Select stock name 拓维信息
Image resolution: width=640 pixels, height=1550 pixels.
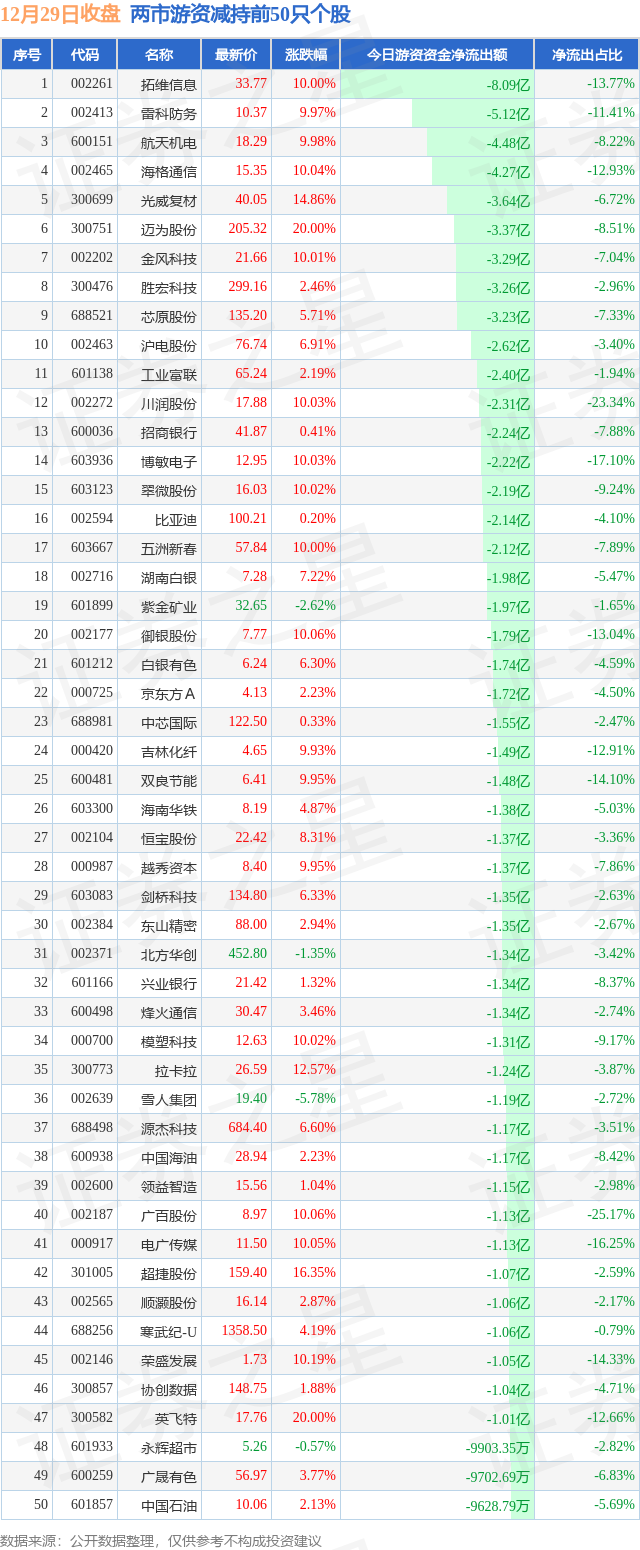170,84
